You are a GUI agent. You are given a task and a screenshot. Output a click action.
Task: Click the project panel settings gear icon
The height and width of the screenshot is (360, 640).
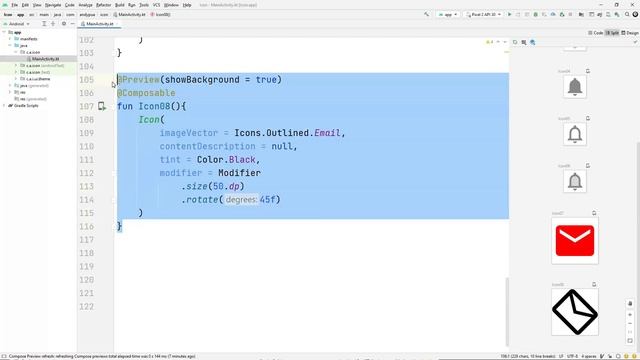[x=64, y=24]
